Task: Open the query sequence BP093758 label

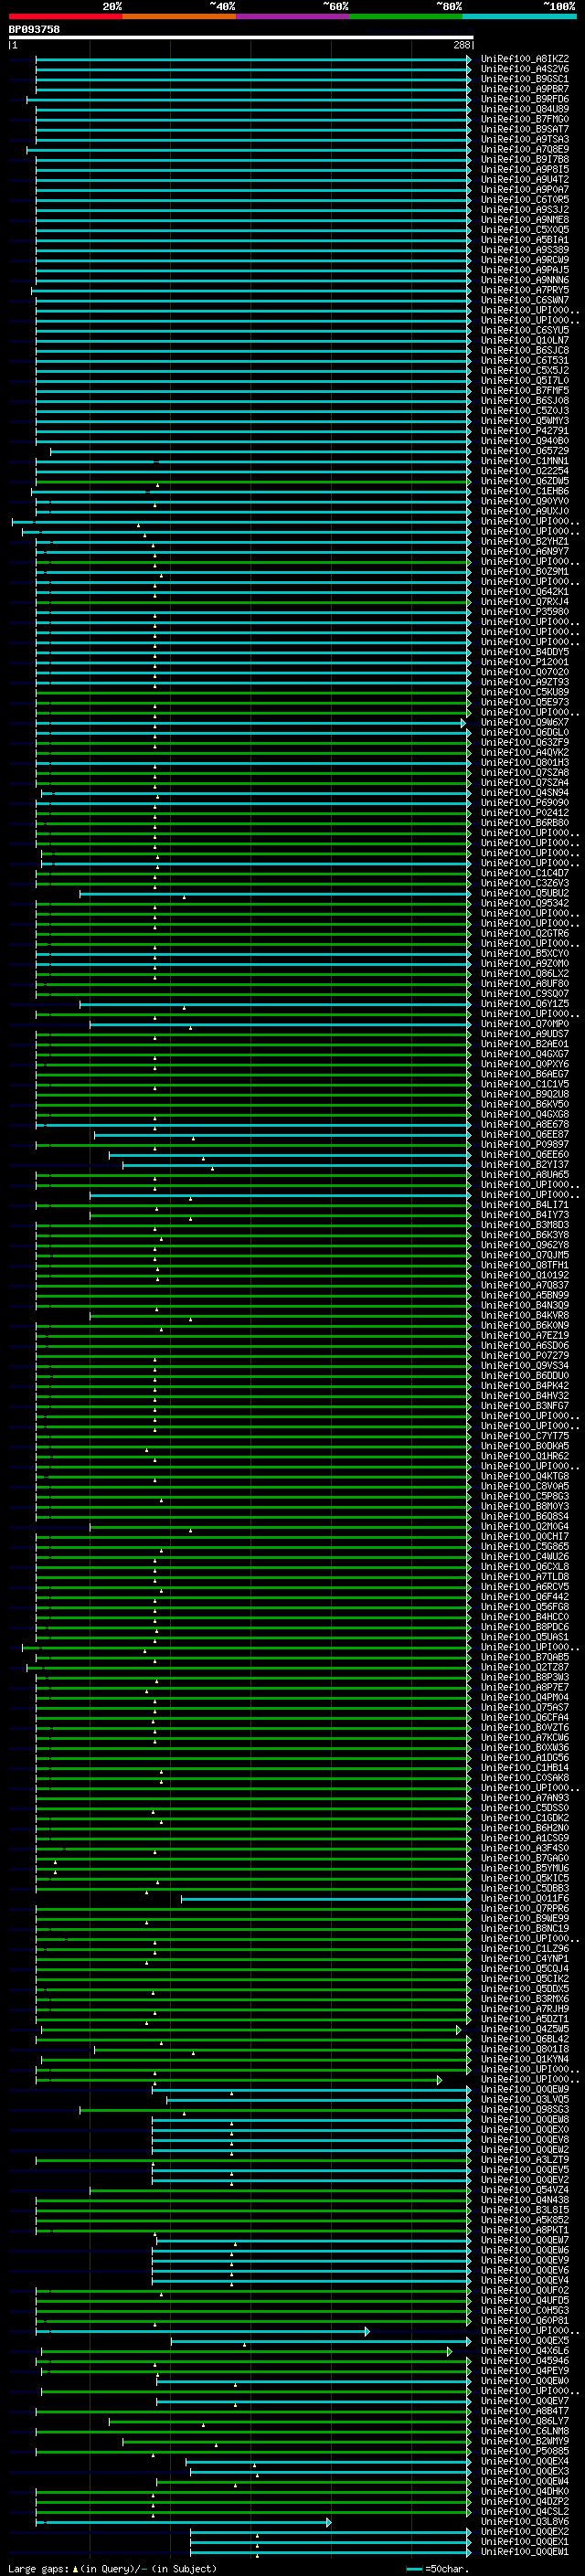Action: tap(34, 29)
